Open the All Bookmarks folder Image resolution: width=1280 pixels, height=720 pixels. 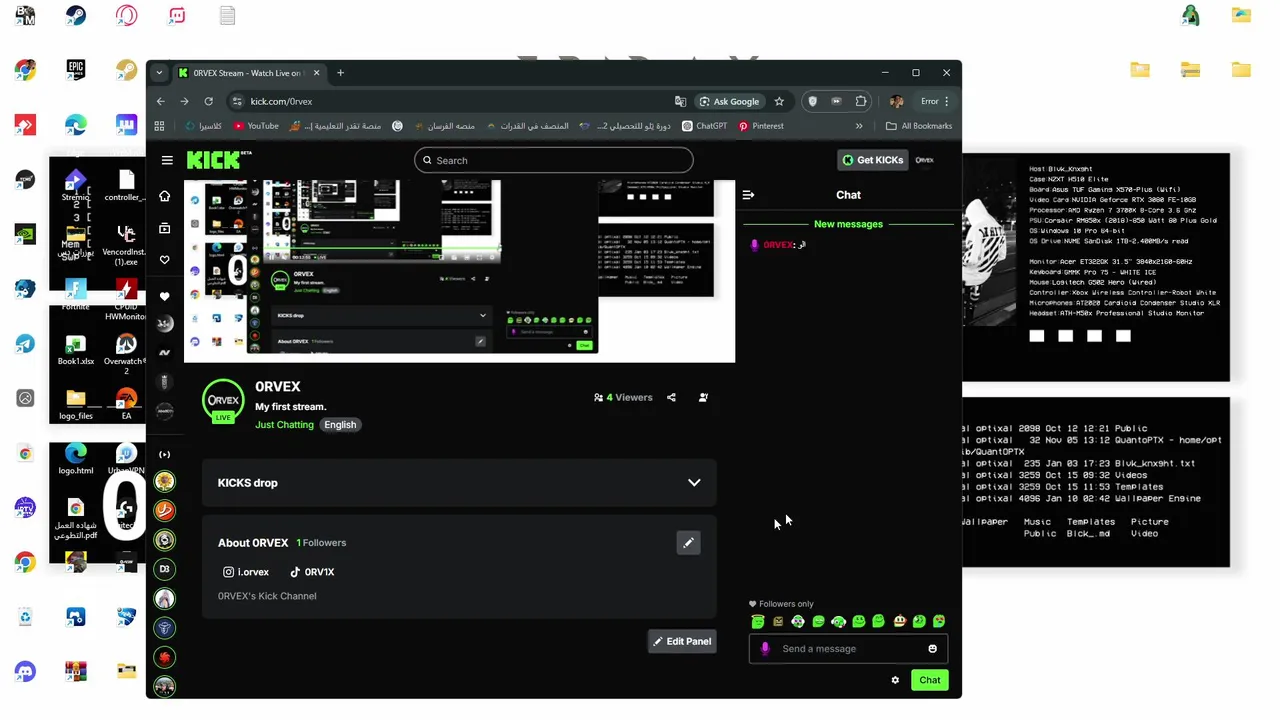(x=919, y=126)
